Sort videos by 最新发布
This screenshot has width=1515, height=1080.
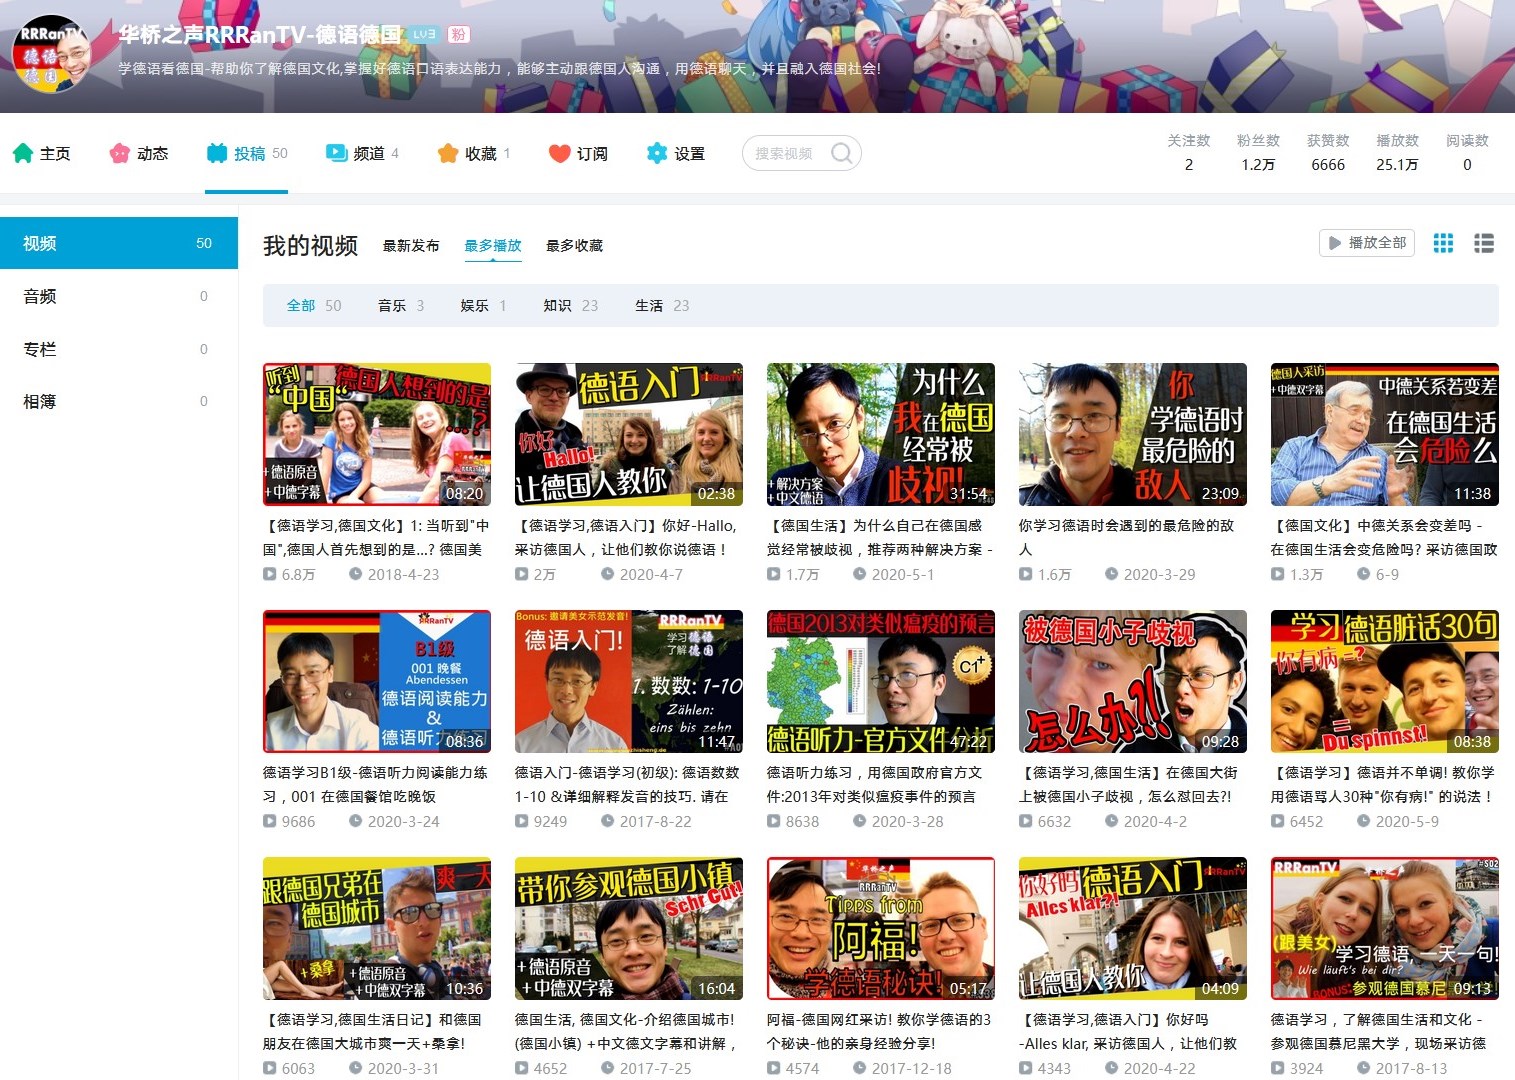point(411,246)
